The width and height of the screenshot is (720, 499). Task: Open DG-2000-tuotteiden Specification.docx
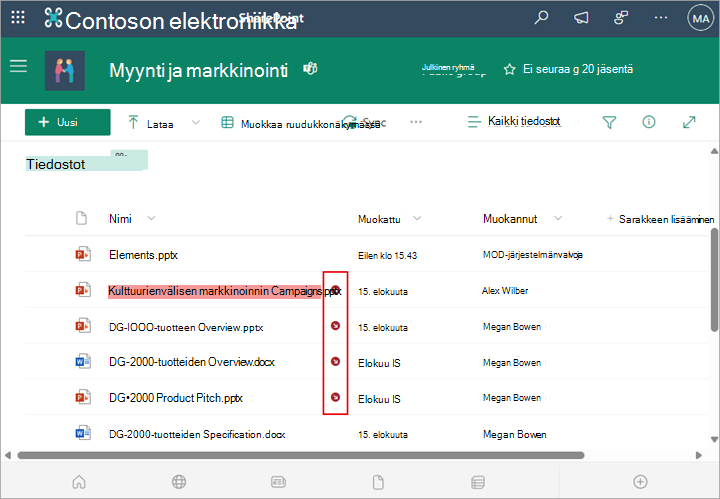click(x=197, y=434)
